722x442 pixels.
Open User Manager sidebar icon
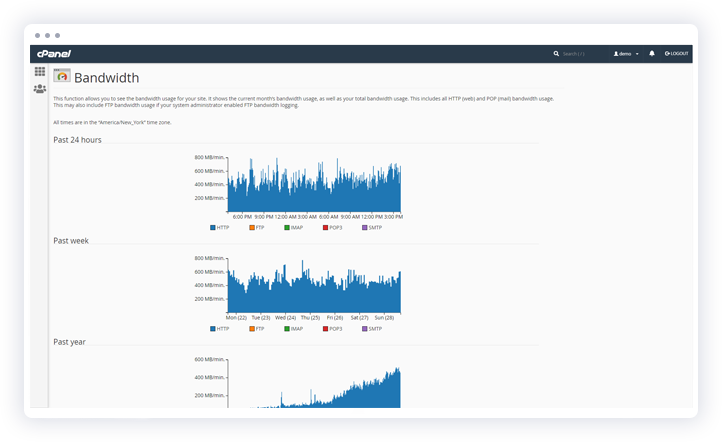click(40, 89)
